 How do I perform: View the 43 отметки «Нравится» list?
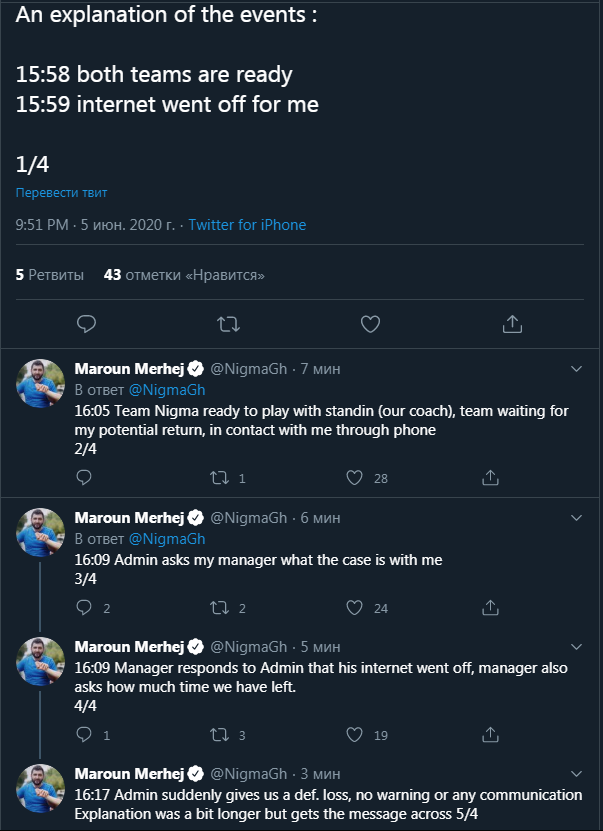coord(184,274)
